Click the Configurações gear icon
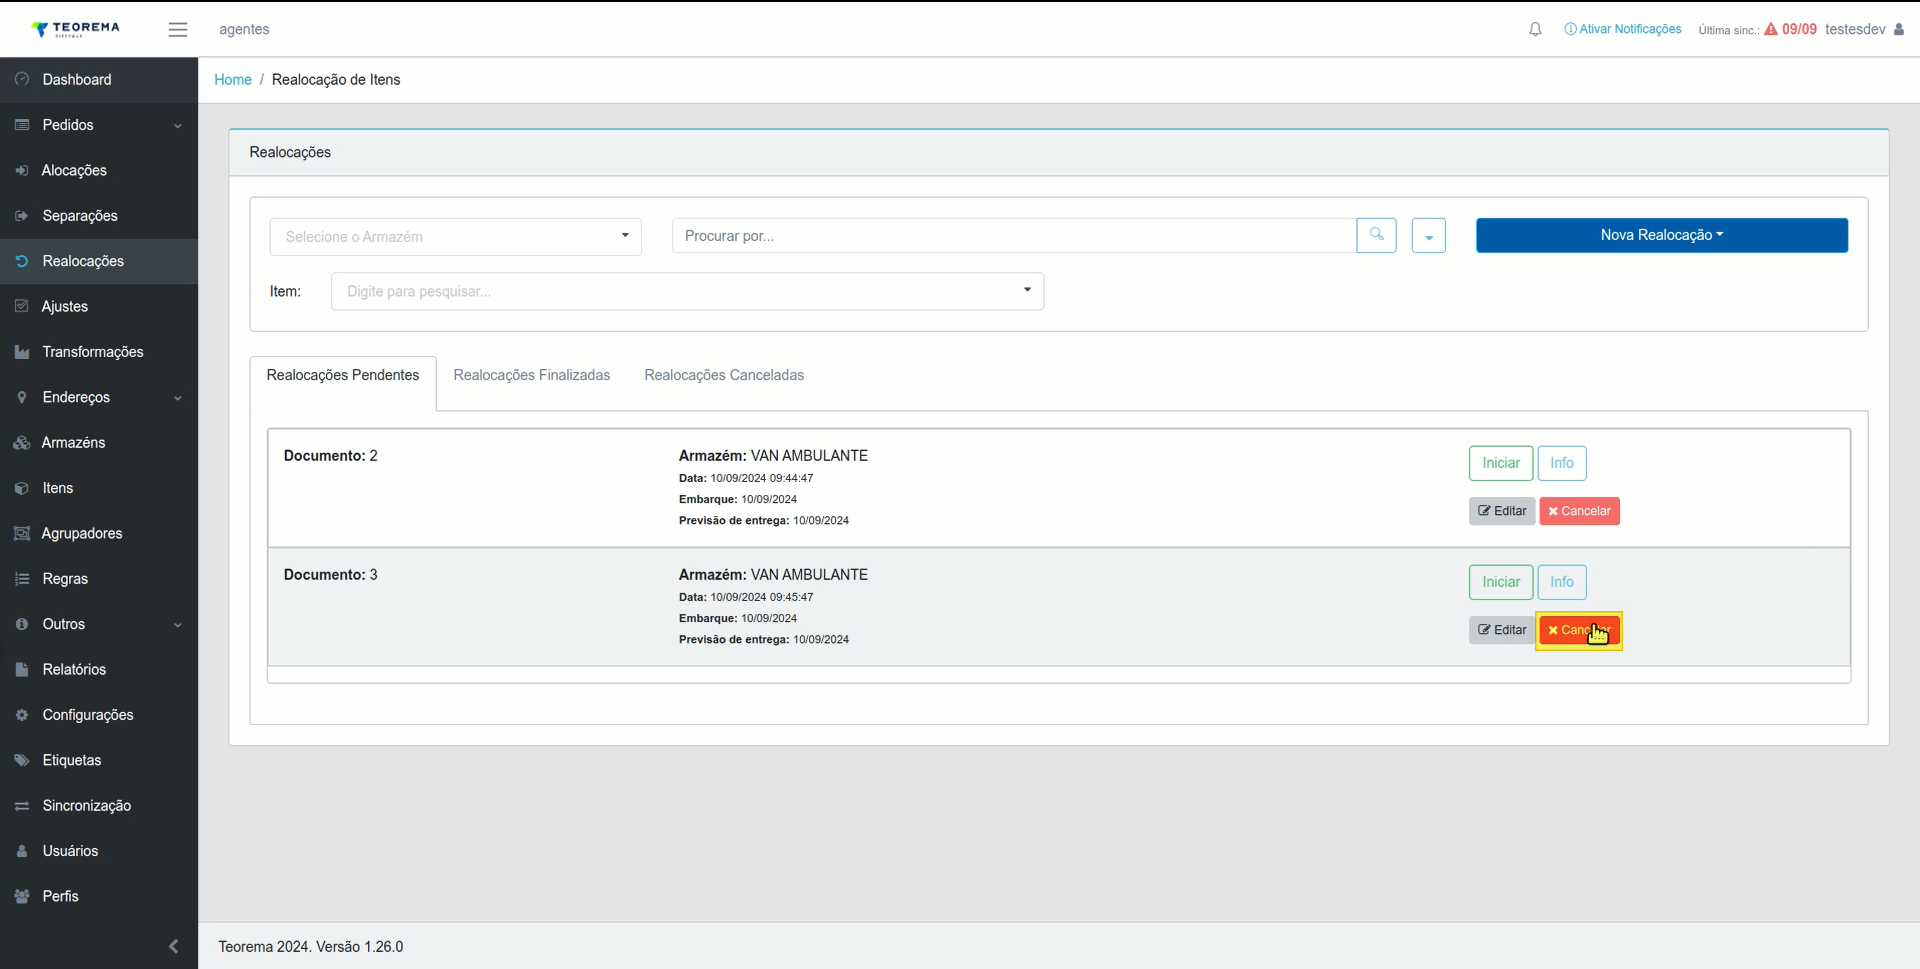1920x969 pixels. pyautogui.click(x=22, y=715)
